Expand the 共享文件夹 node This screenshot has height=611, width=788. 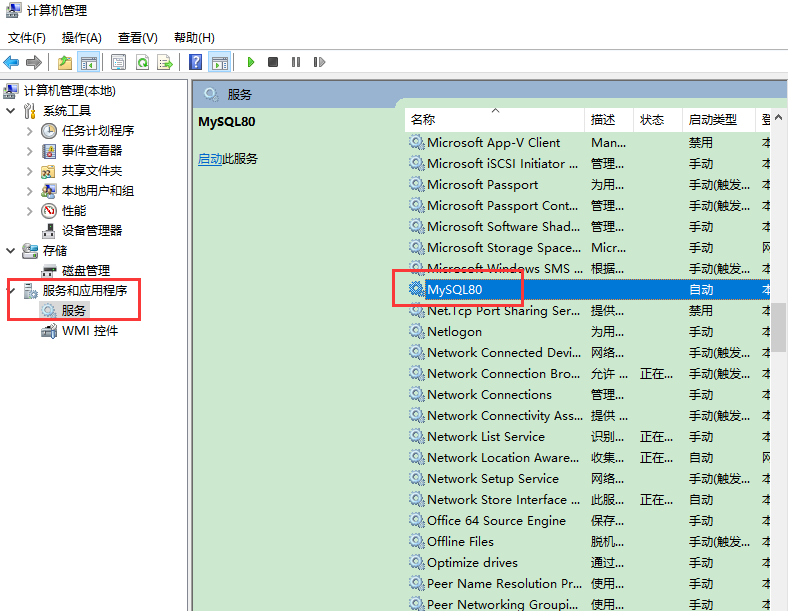[30, 171]
